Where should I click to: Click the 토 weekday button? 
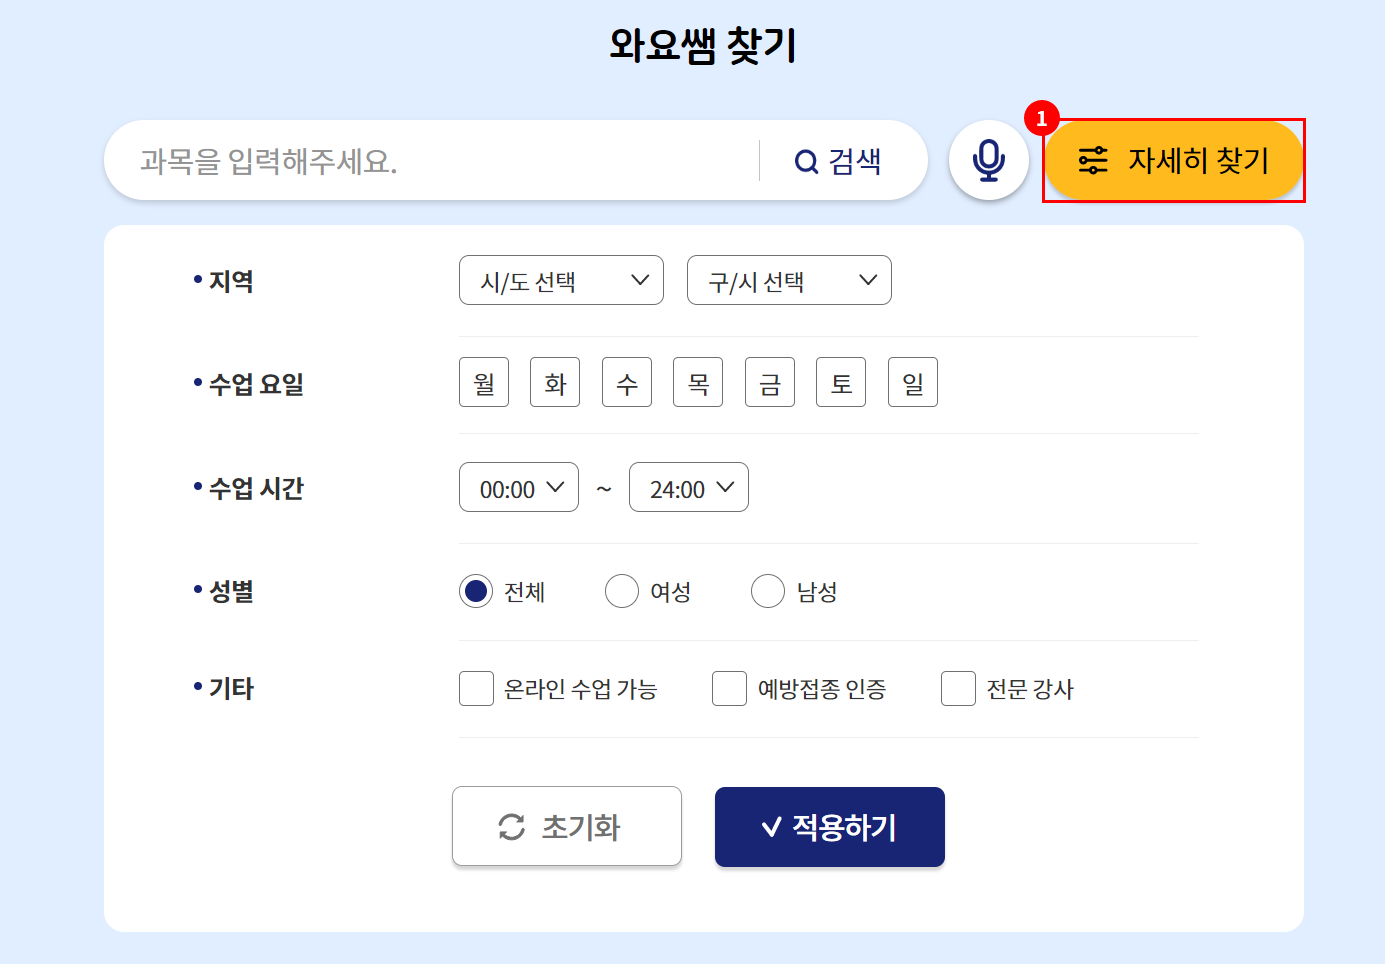(x=841, y=382)
